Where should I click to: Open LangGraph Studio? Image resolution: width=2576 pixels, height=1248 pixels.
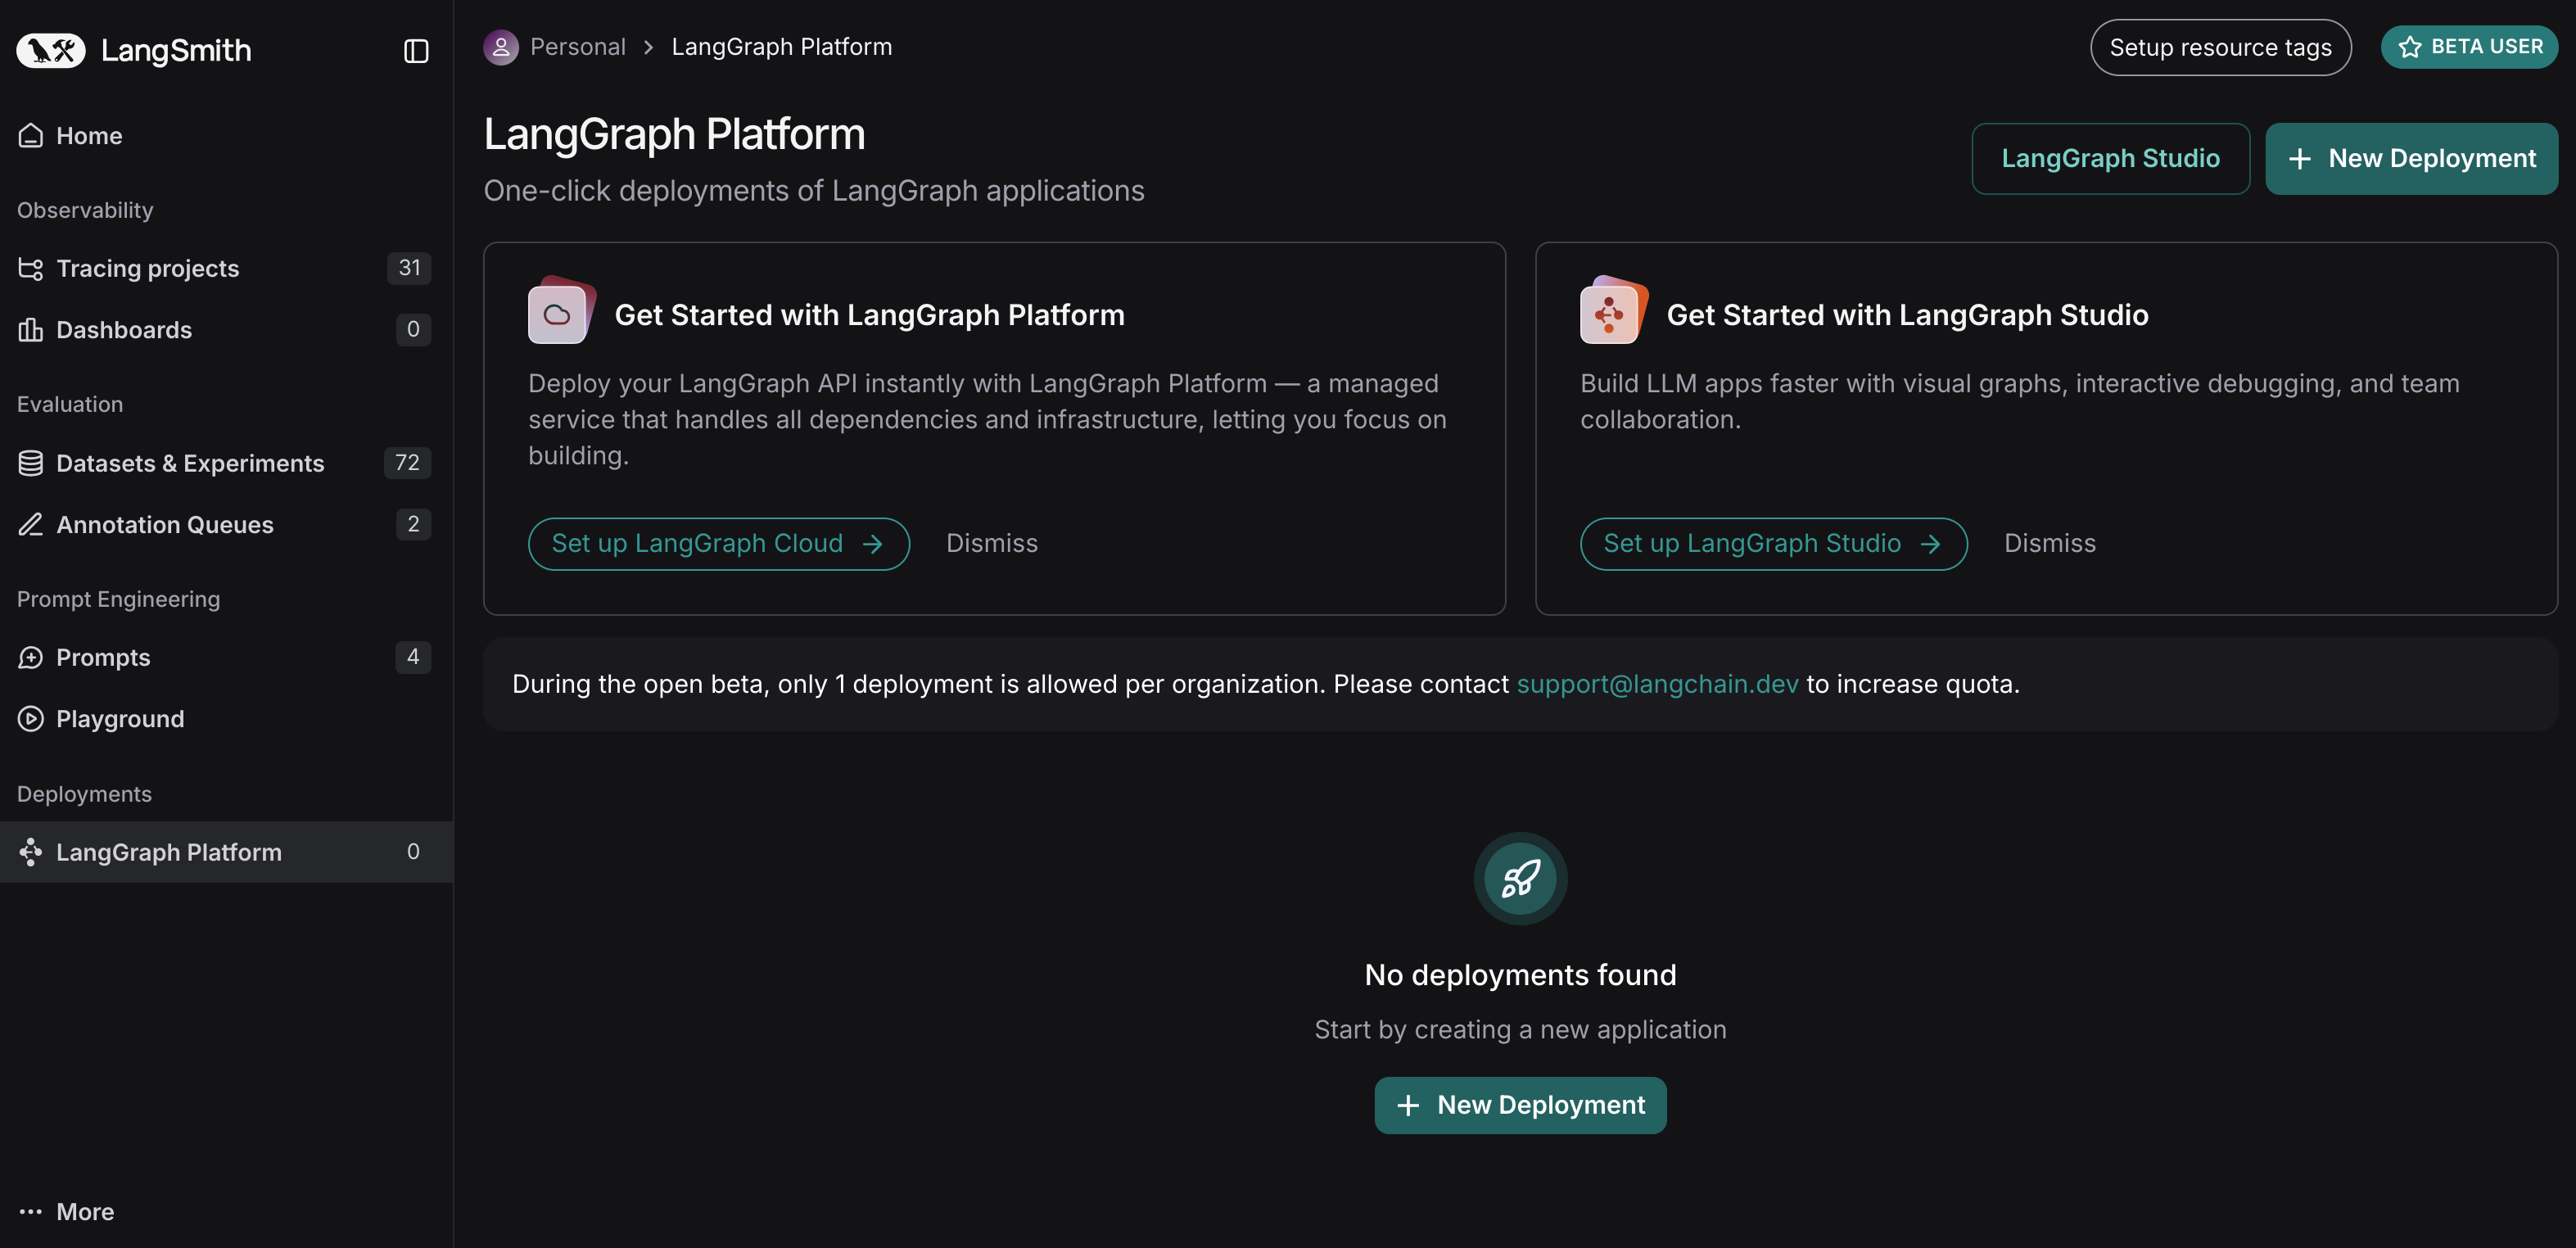pos(2110,159)
